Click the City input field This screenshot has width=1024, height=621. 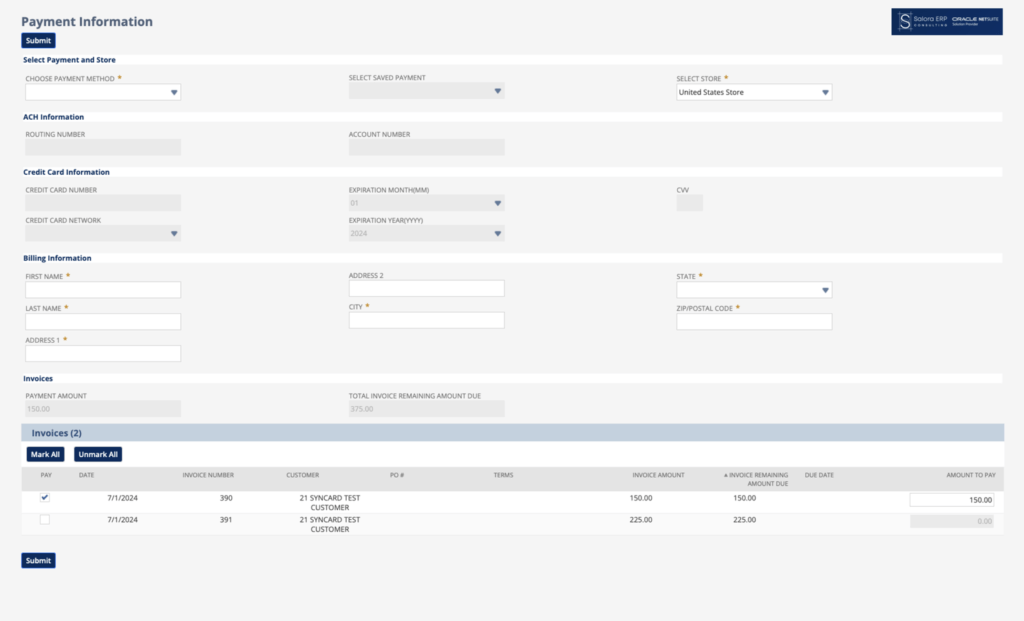point(426,321)
